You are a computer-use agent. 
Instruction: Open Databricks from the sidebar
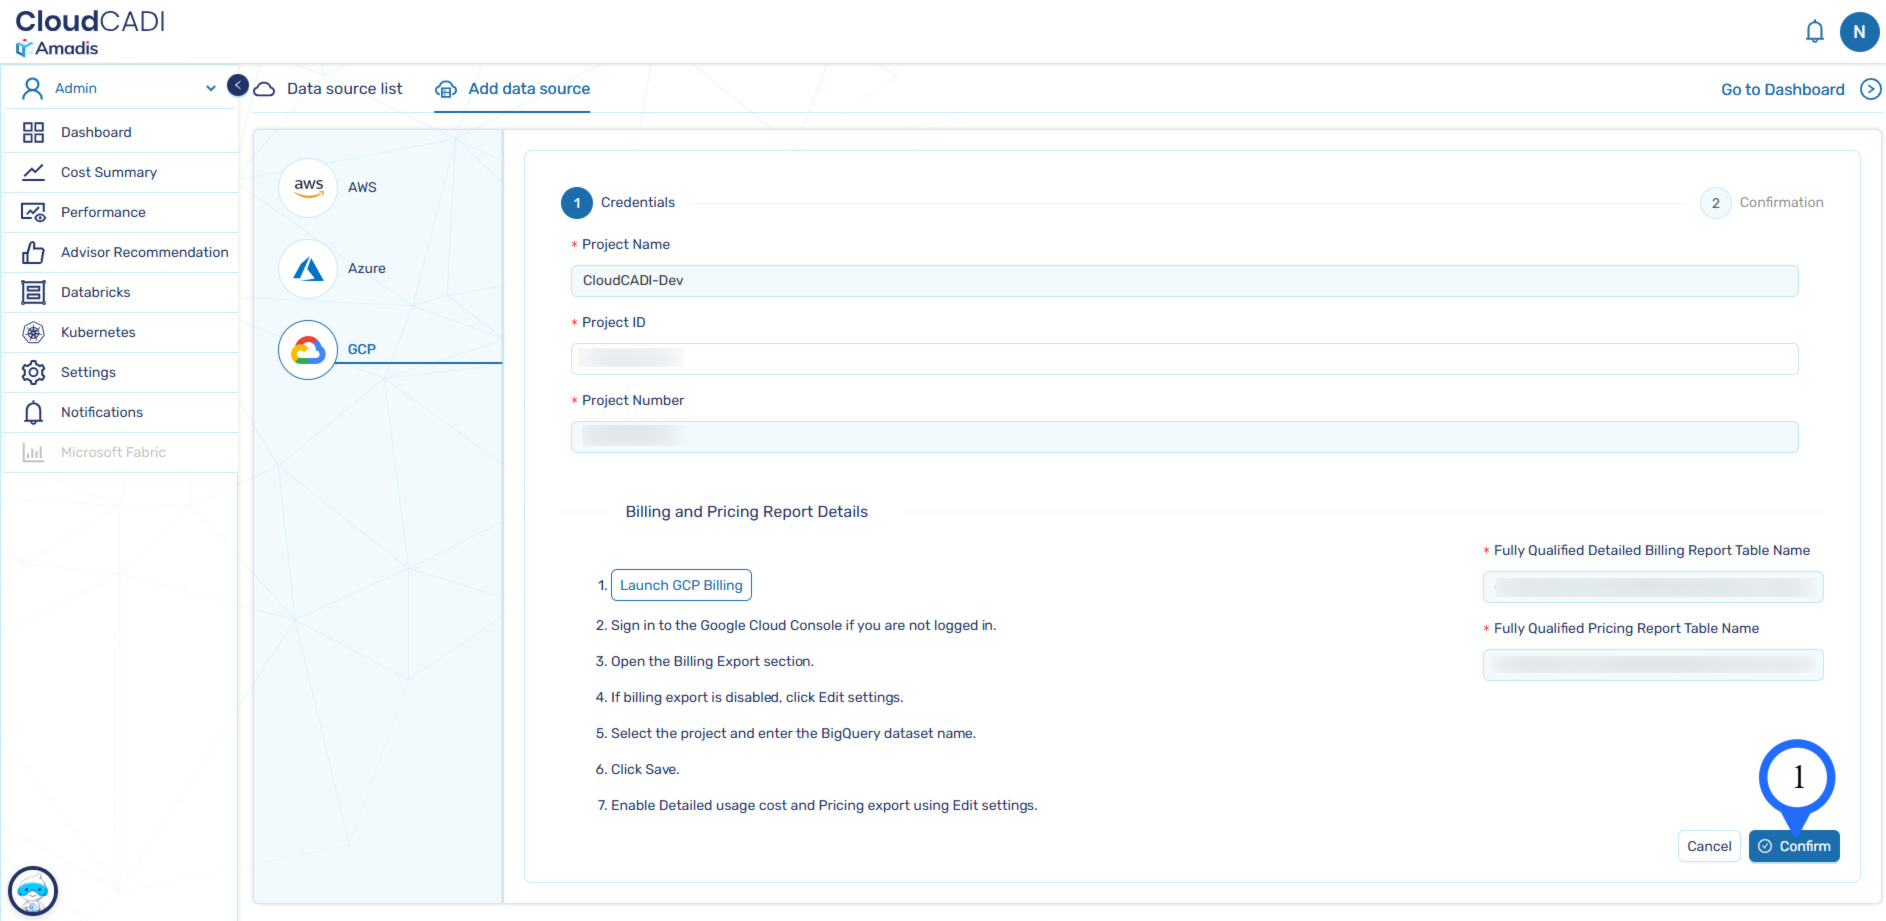(95, 292)
